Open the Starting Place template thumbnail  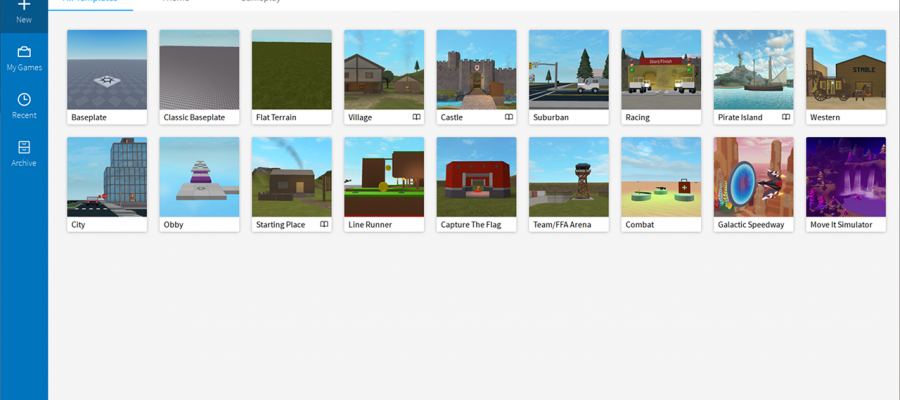tap(292, 177)
